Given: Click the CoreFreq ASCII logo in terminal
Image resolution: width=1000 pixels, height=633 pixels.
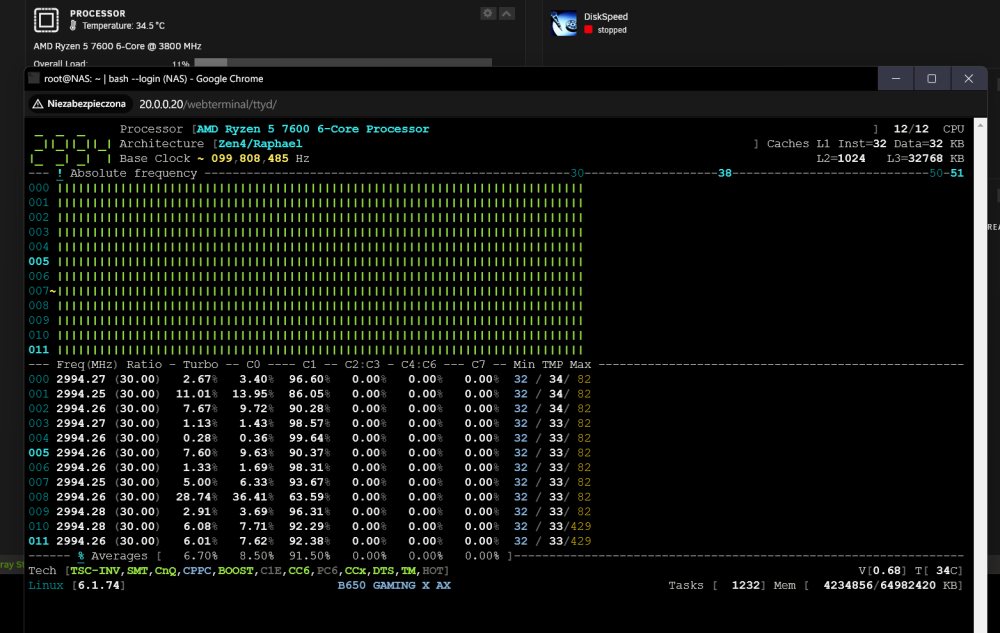Looking at the screenshot, I should pos(71,148).
